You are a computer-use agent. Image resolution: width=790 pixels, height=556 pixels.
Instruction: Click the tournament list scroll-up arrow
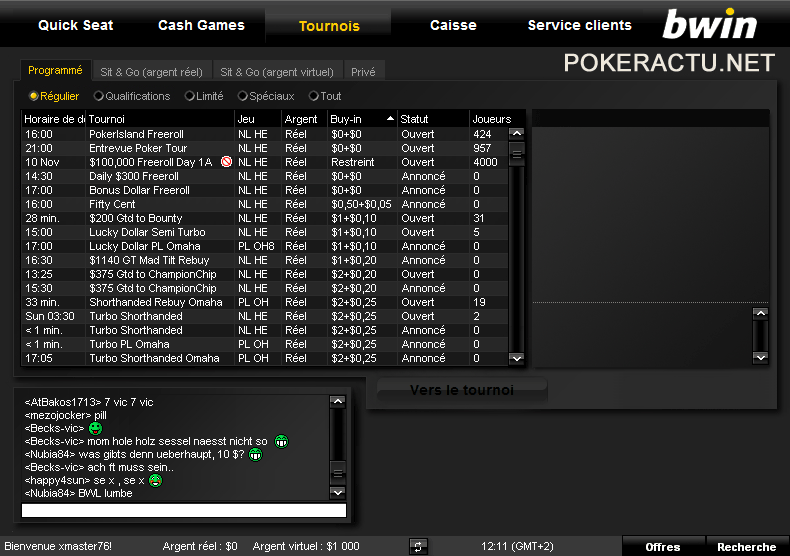tap(516, 133)
